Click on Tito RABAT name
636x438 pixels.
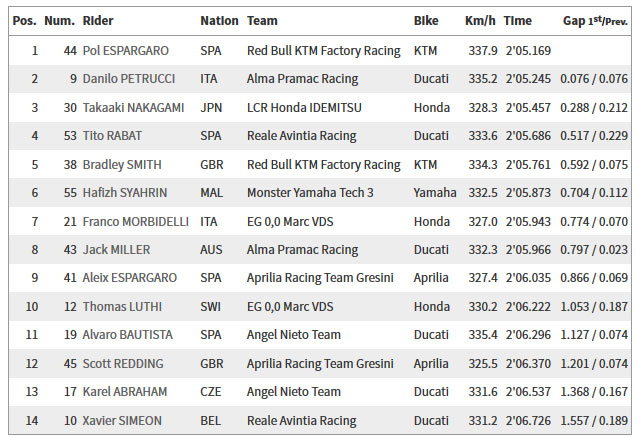112,135
